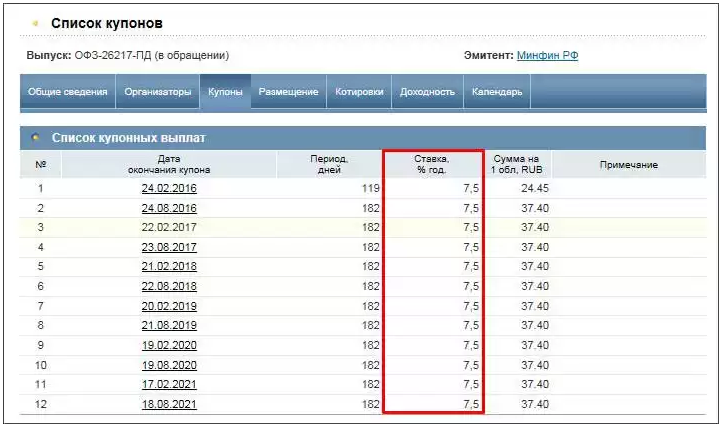The width and height of the screenshot is (722, 427).
Task: Click the Сумма на 1 обл, RUB header
Action: (516, 164)
